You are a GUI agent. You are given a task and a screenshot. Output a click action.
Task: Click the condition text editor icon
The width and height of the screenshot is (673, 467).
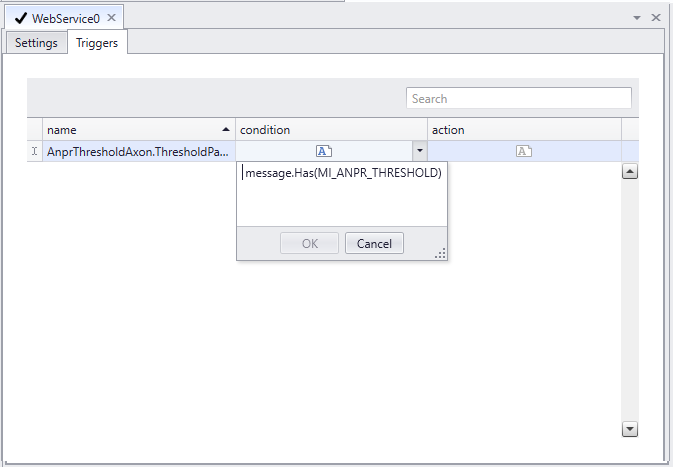point(324,151)
